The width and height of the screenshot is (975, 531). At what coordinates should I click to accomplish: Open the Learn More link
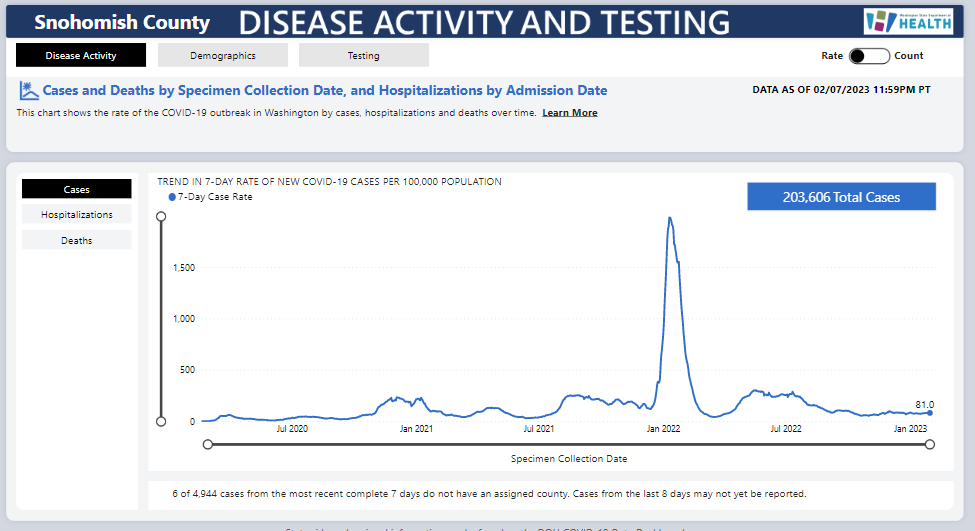(570, 113)
